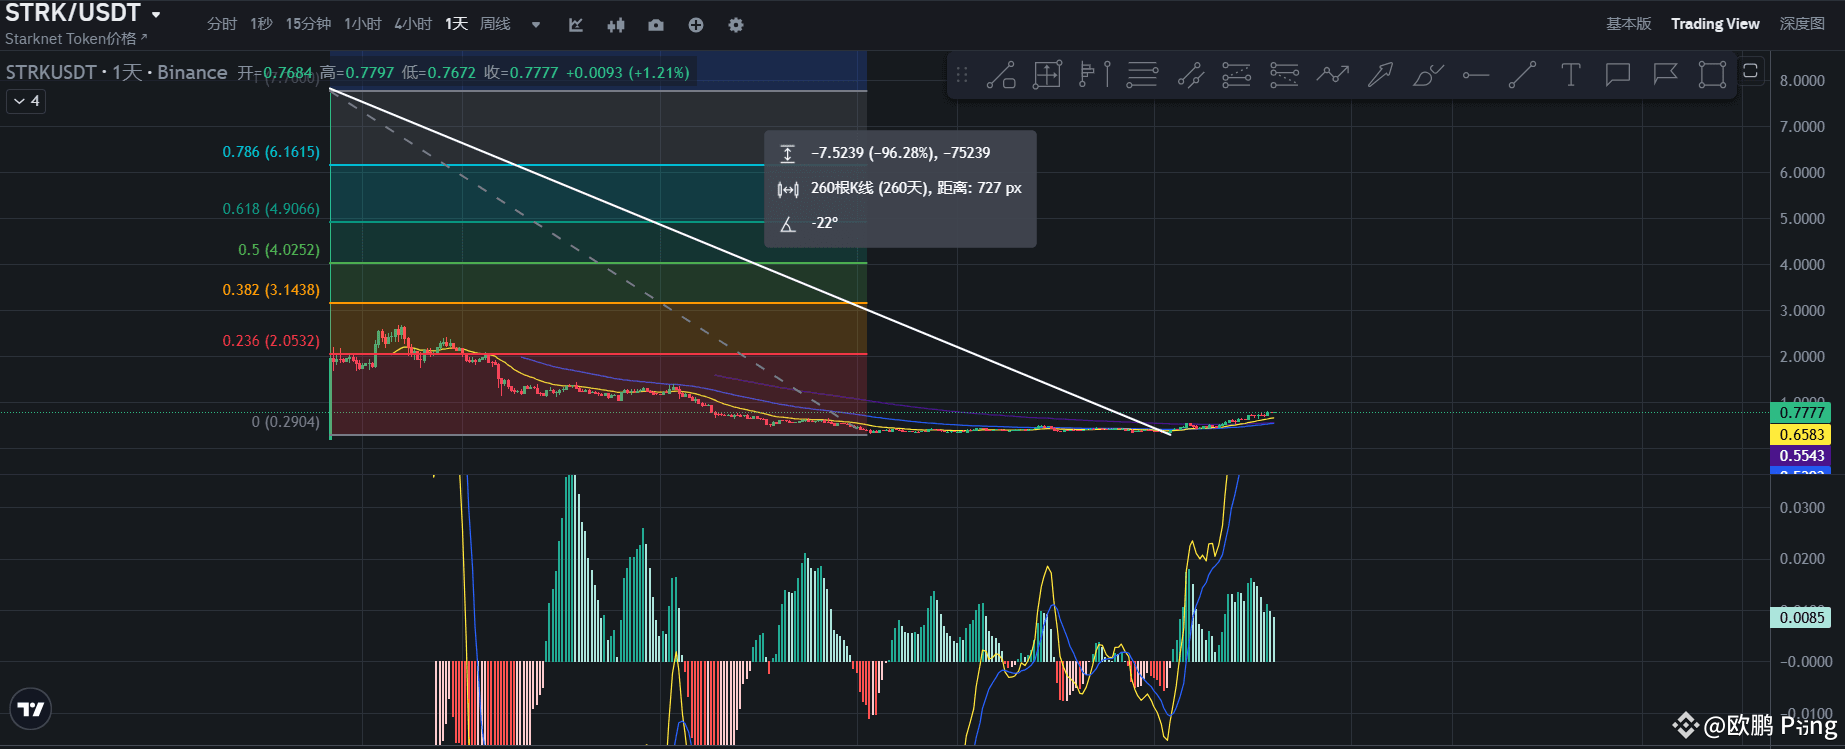Select the diagonal trend line tool
1845x749 pixels.
pos(1522,75)
